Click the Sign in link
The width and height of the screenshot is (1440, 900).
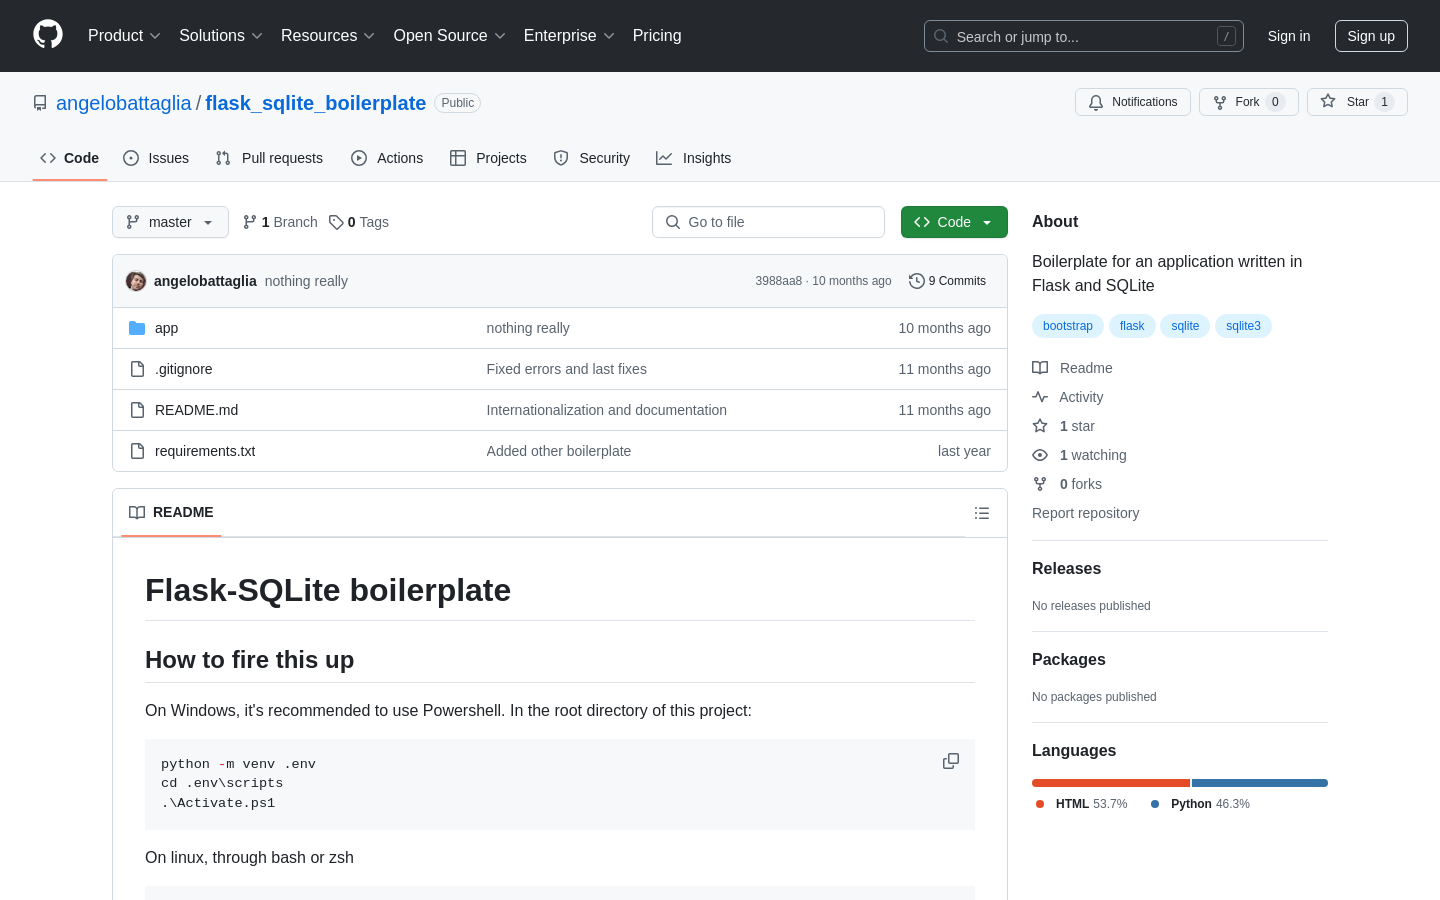pos(1289,36)
